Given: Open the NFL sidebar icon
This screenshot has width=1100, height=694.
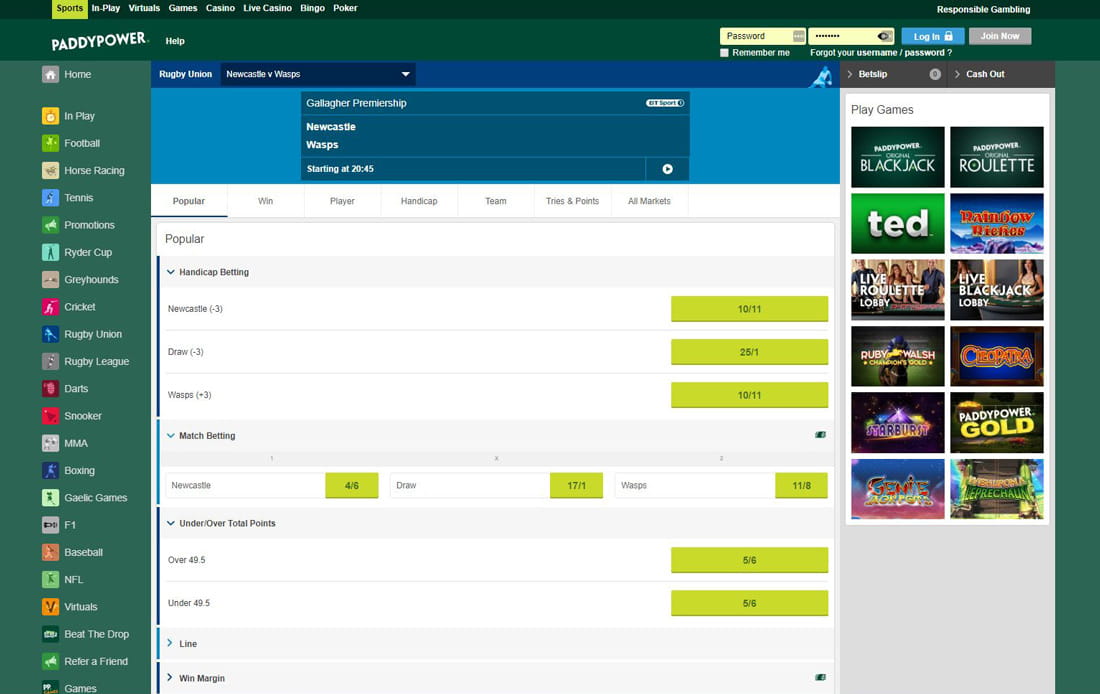Looking at the screenshot, I should pyautogui.click(x=51, y=580).
